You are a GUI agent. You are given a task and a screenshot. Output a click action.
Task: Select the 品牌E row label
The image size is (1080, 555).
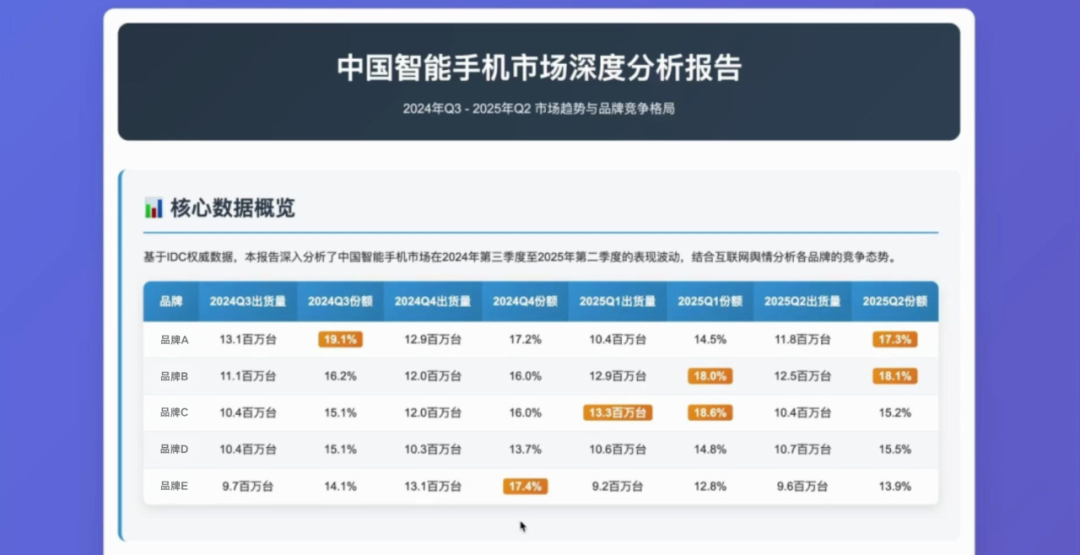click(174, 485)
